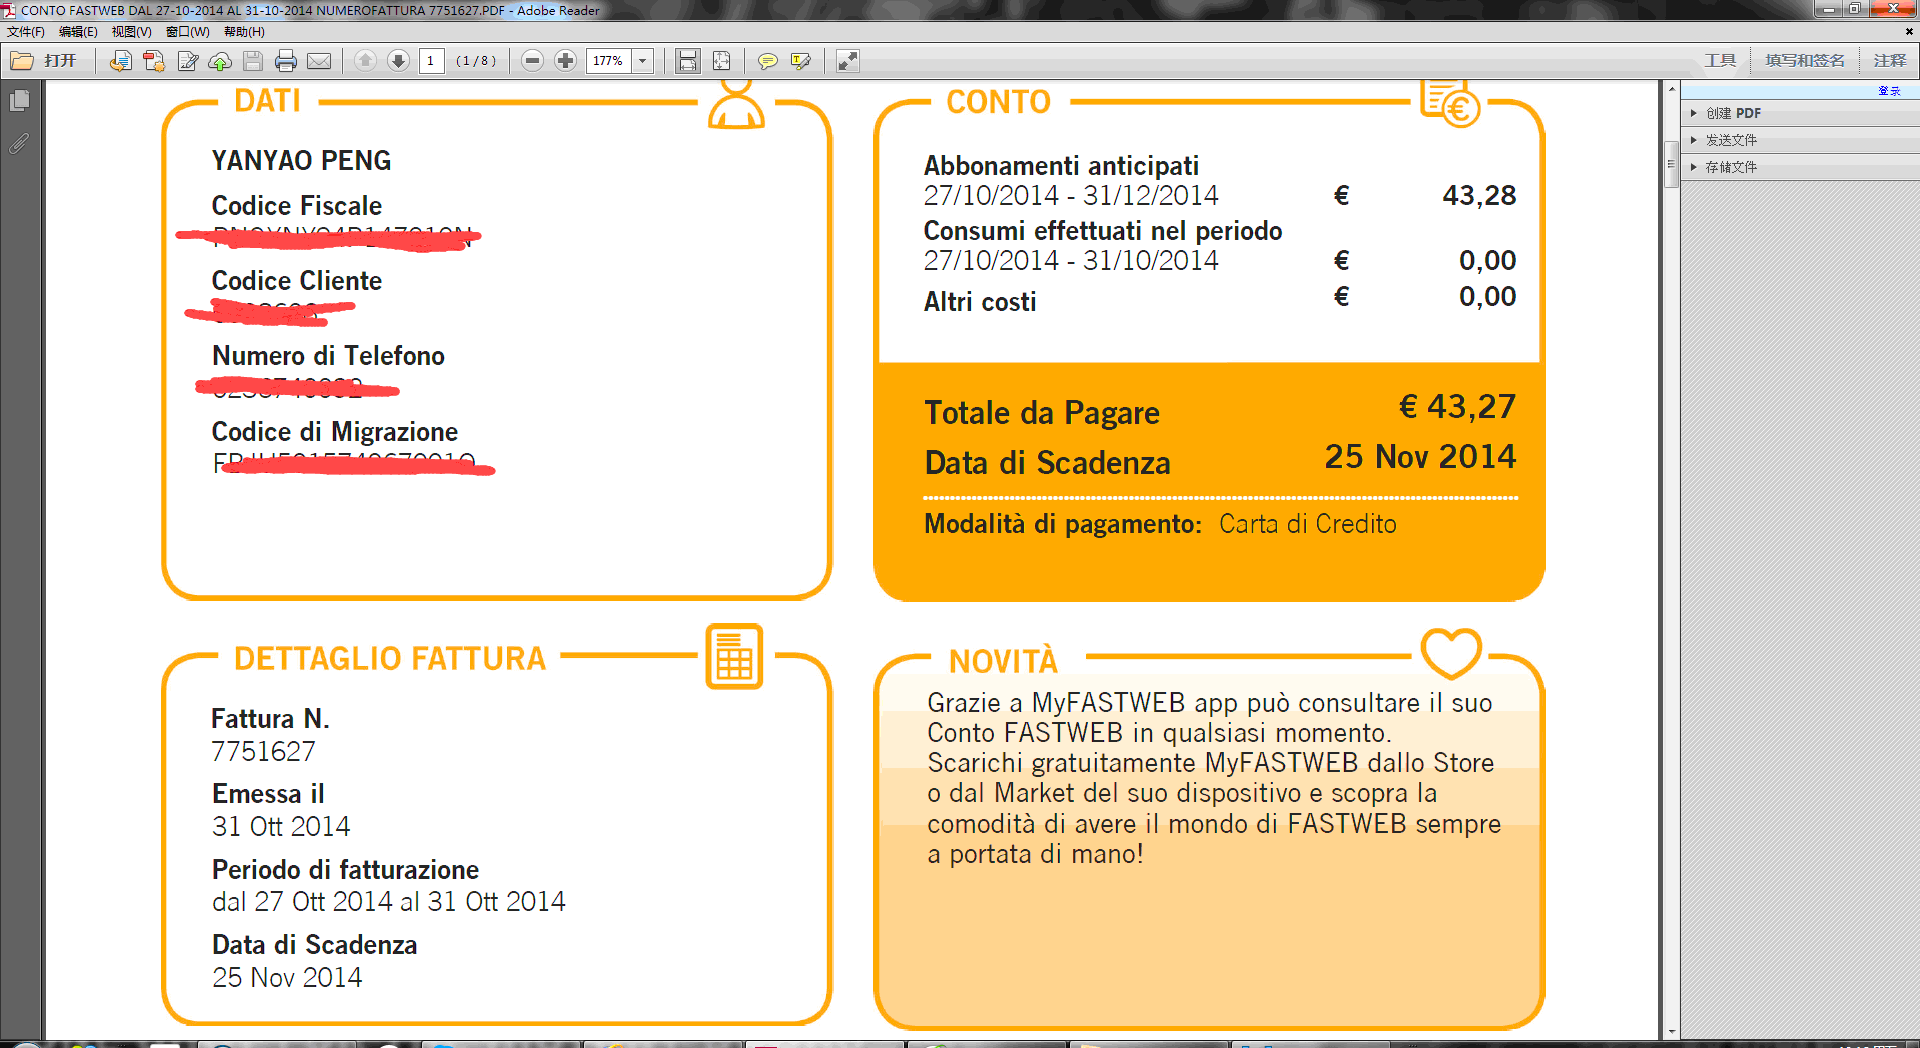Click the vertical scrollbar thumb
The image size is (1920, 1048).
click(x=1671, y=164)
